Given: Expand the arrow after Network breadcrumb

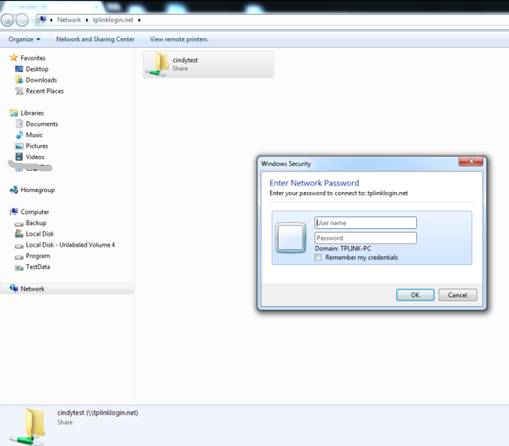Looking at the screenshot, I should pyautogui.click(x=87, y=20).
